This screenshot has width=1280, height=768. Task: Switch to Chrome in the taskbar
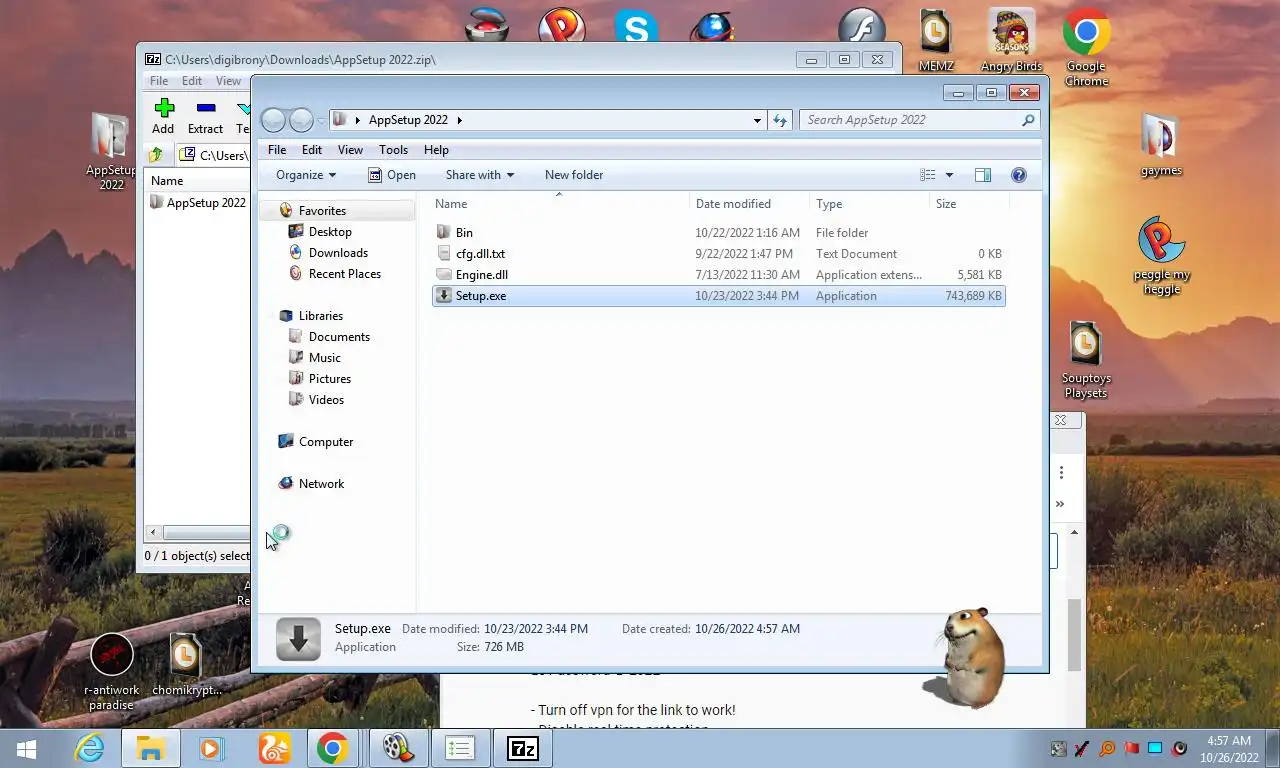point(333,749)
